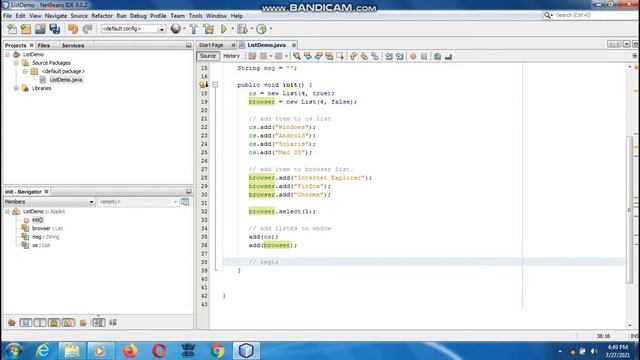
Task: Expand the Libraries tree node
Action: [16, 88]
